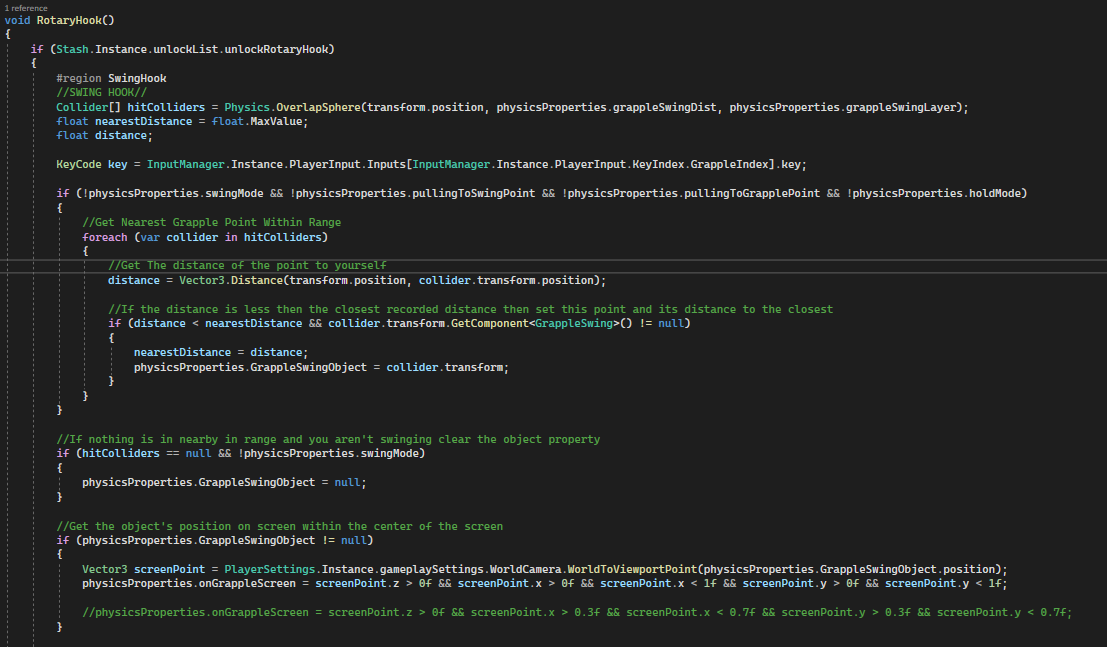Click the "//SWING HOOK//" comment
This screenshot has height=647, width=1107.
coord(102,93)
